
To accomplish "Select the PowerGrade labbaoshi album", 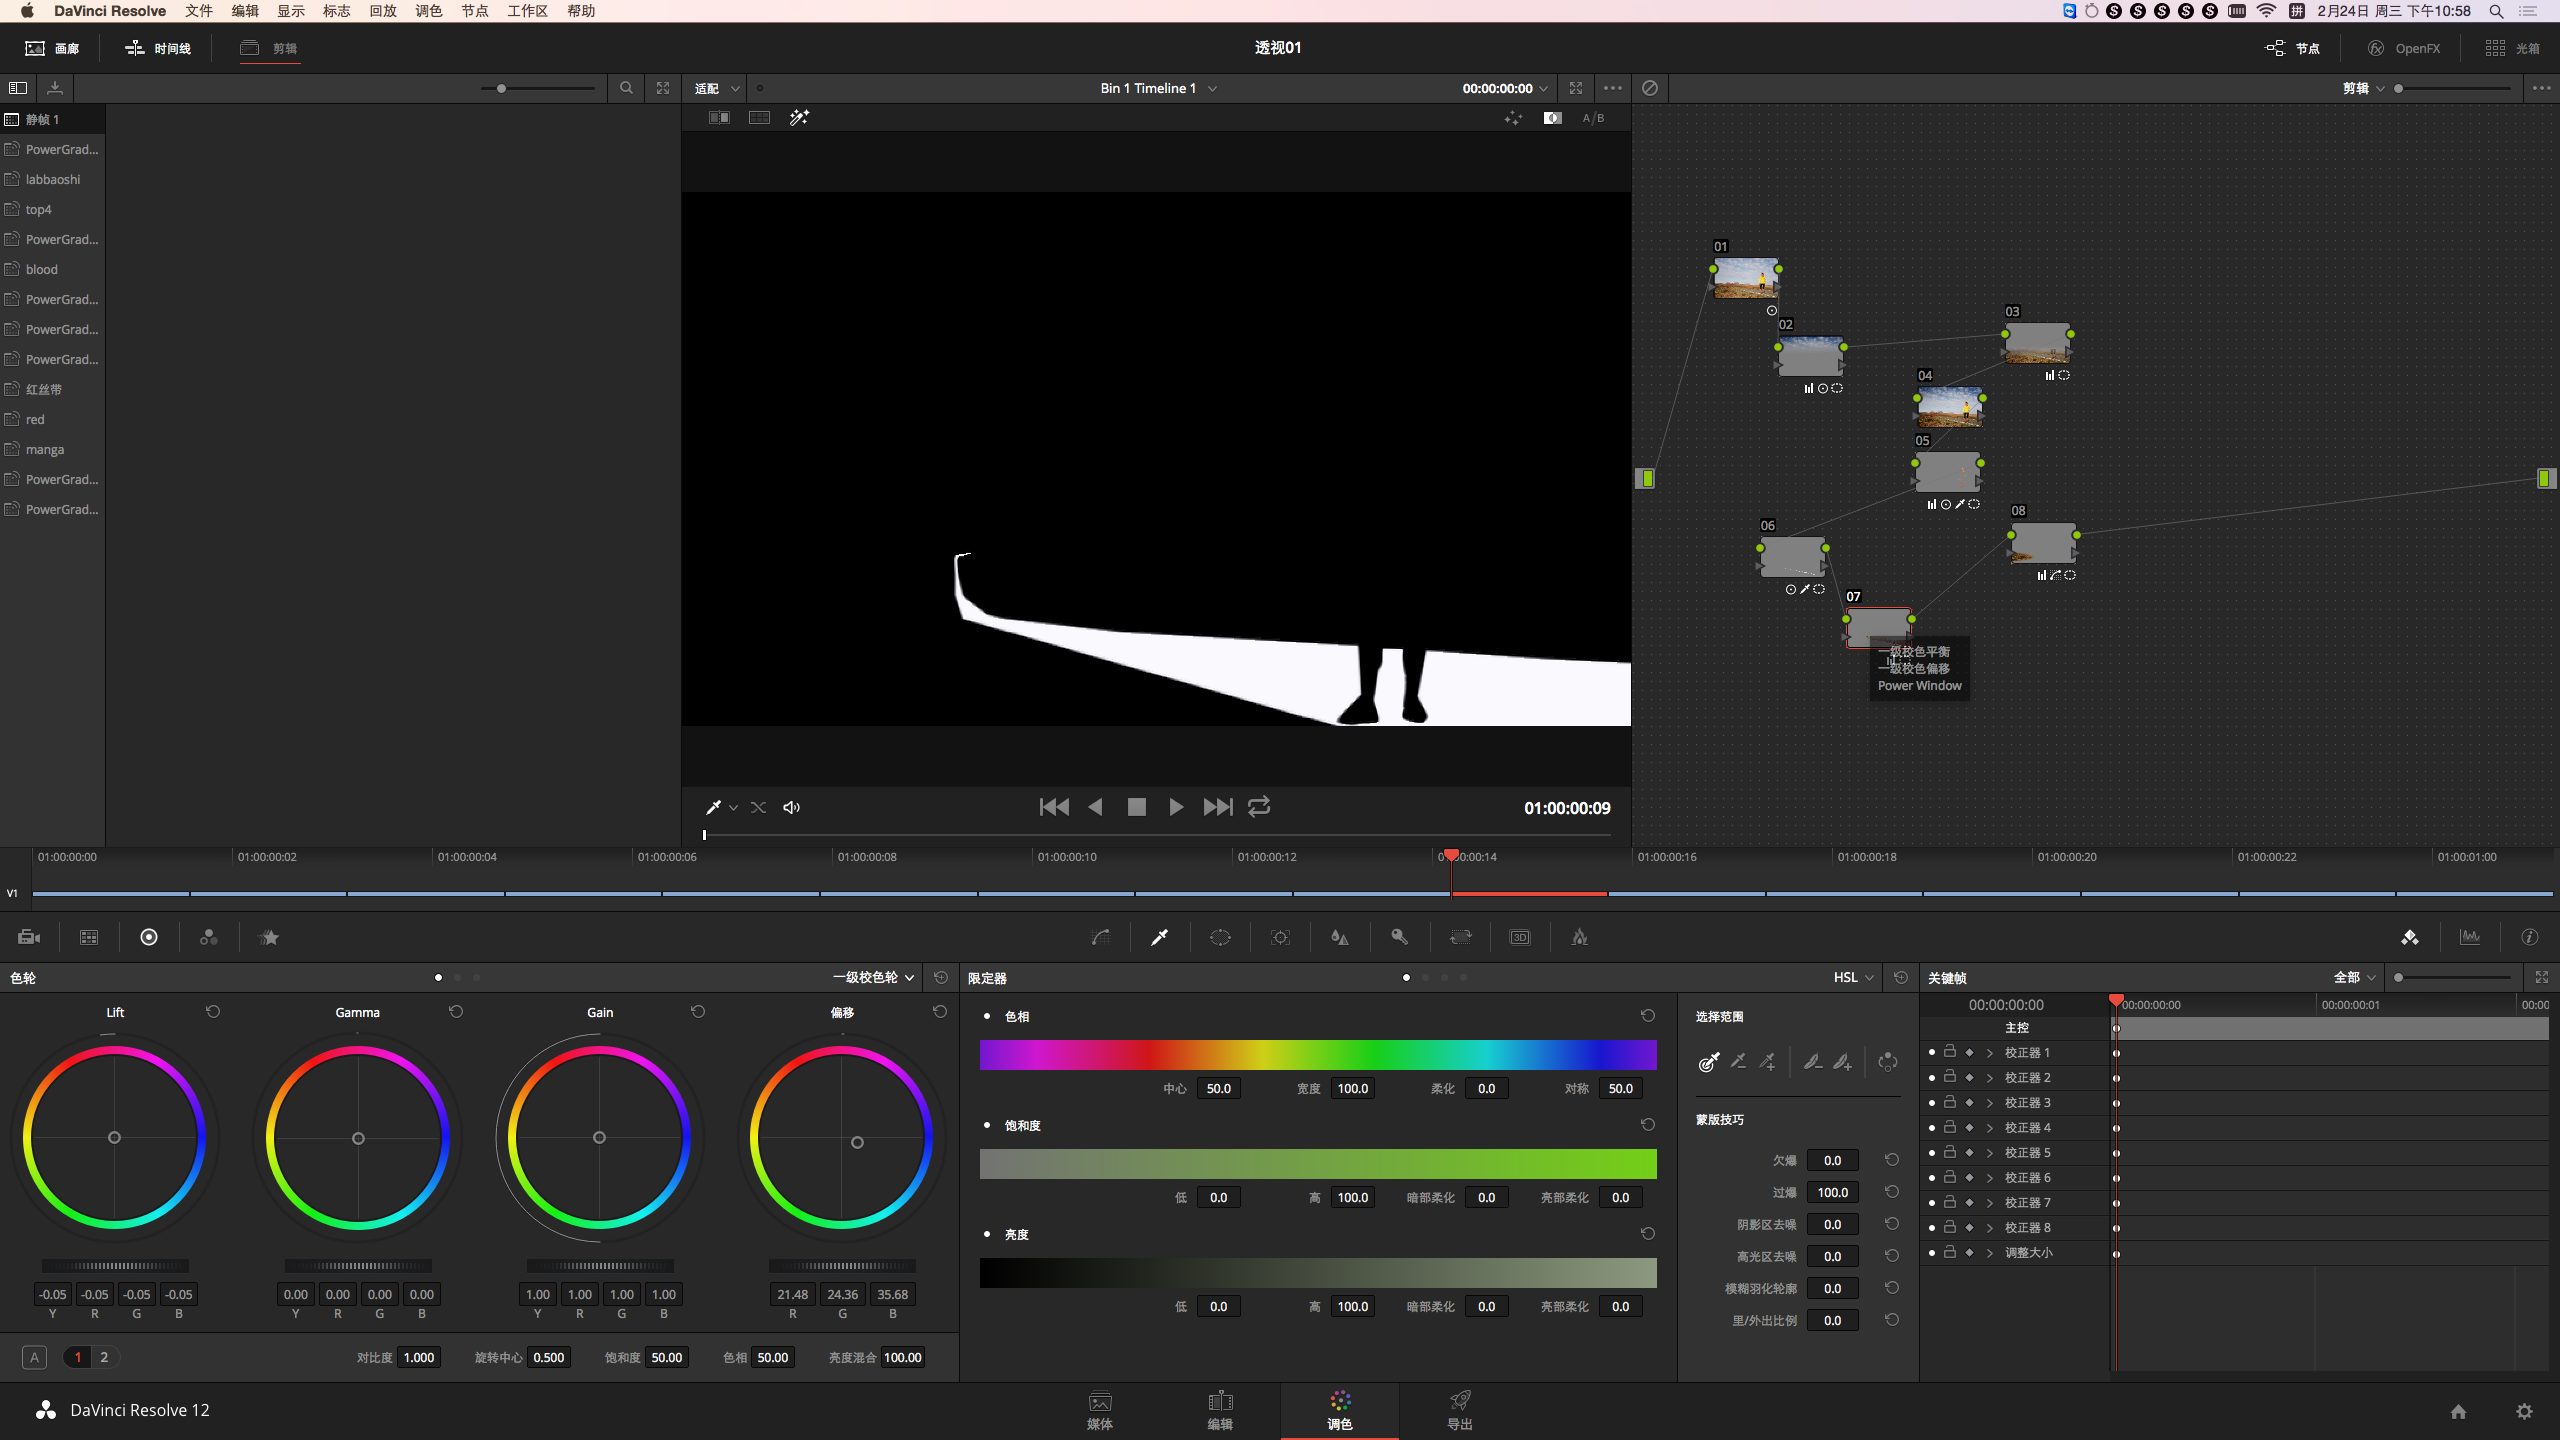I will pos(53,179).
